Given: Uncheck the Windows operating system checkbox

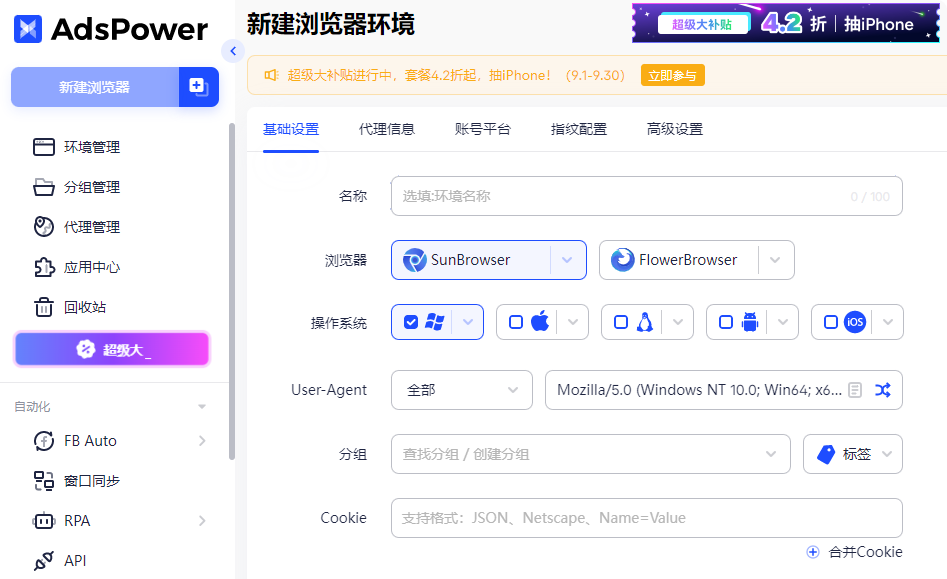Looking at the screenshot, I should pyautogui.click(x=411, y=322).
